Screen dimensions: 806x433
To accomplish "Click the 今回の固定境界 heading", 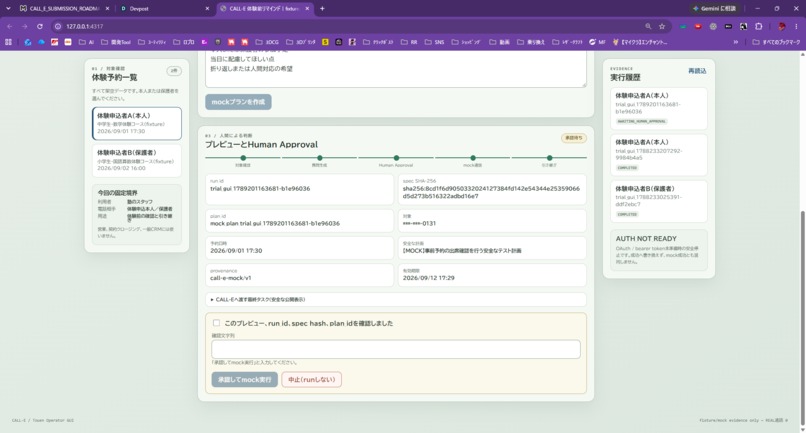I will [x=118, y=193].
